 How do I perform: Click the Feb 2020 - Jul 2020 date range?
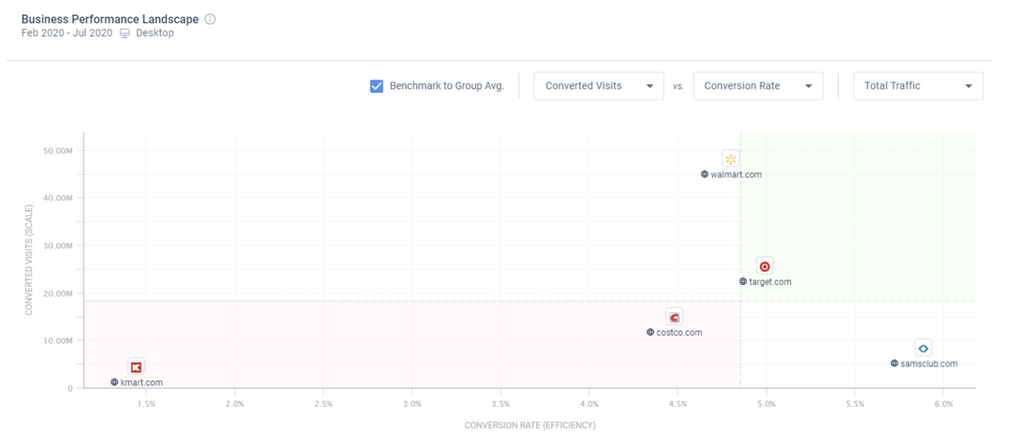click(x=66, y=33)
